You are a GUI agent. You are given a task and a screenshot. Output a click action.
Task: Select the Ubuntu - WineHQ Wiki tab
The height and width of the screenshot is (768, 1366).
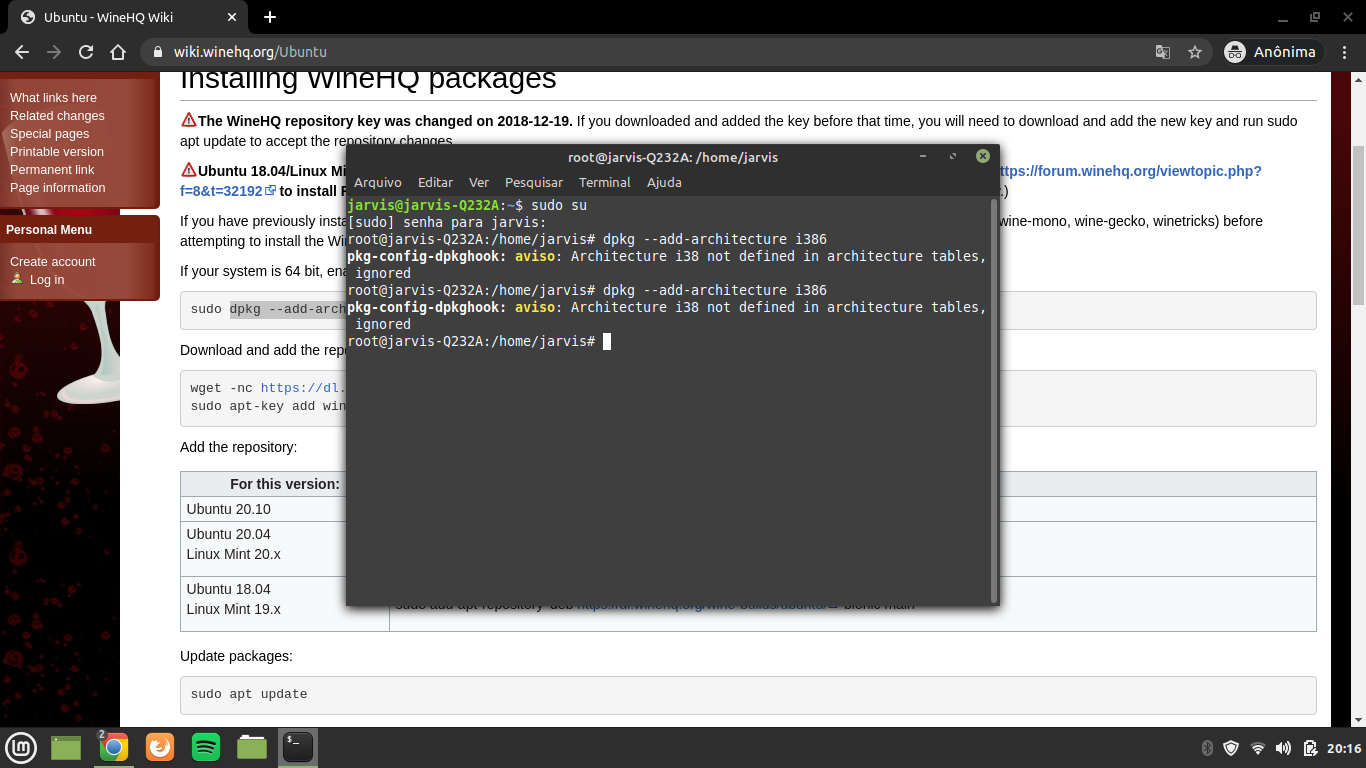128,17
